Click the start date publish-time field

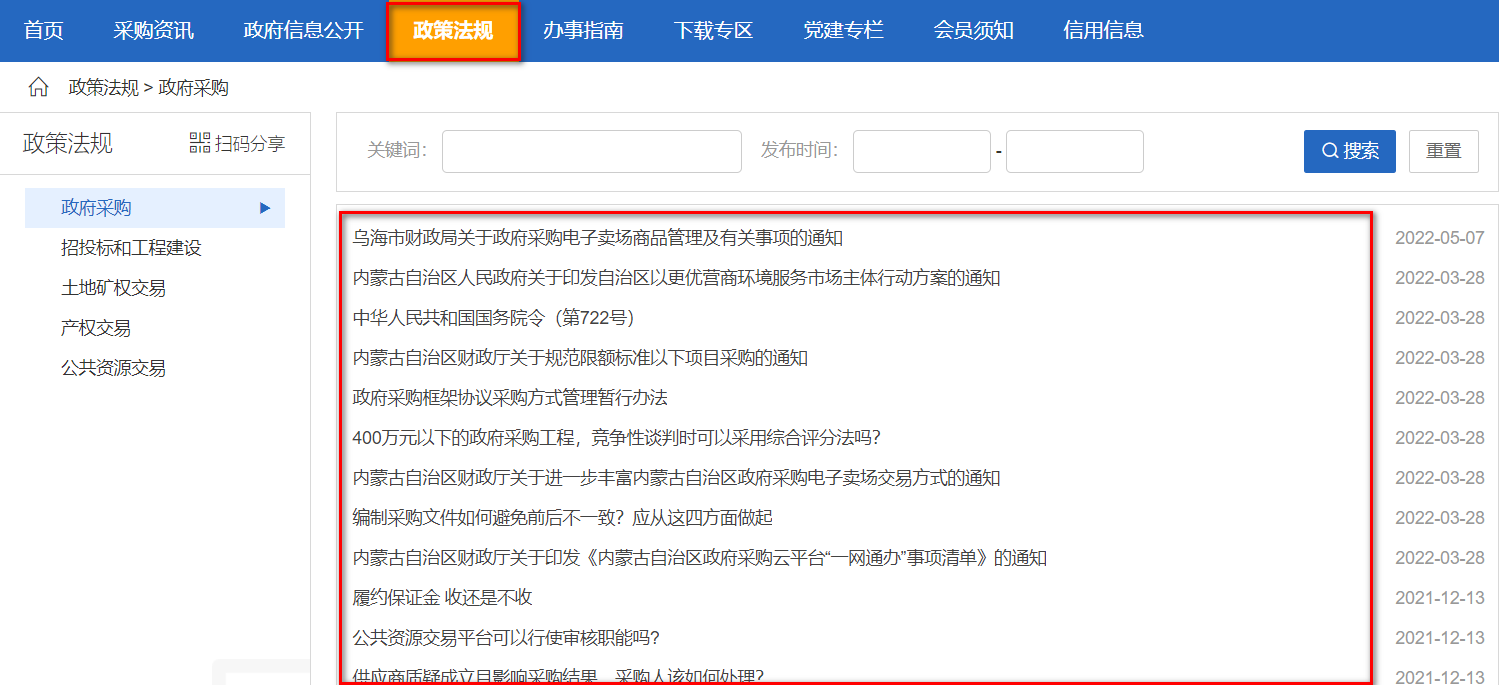[921, 151]
